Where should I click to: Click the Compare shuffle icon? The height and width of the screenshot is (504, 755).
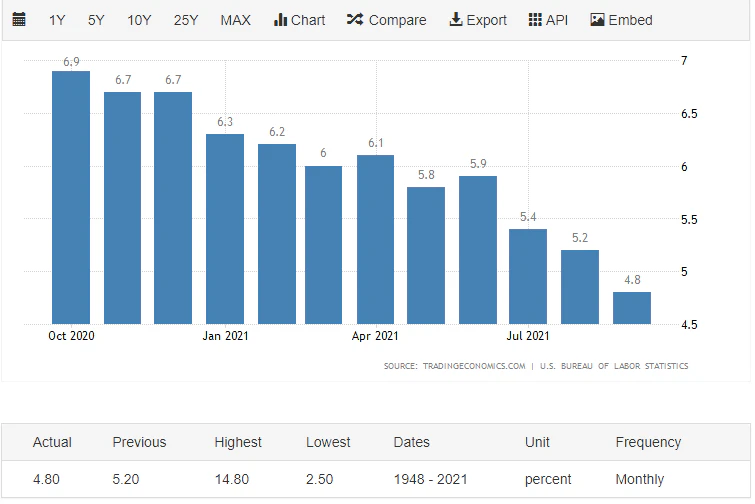click(x=355, y=20)
